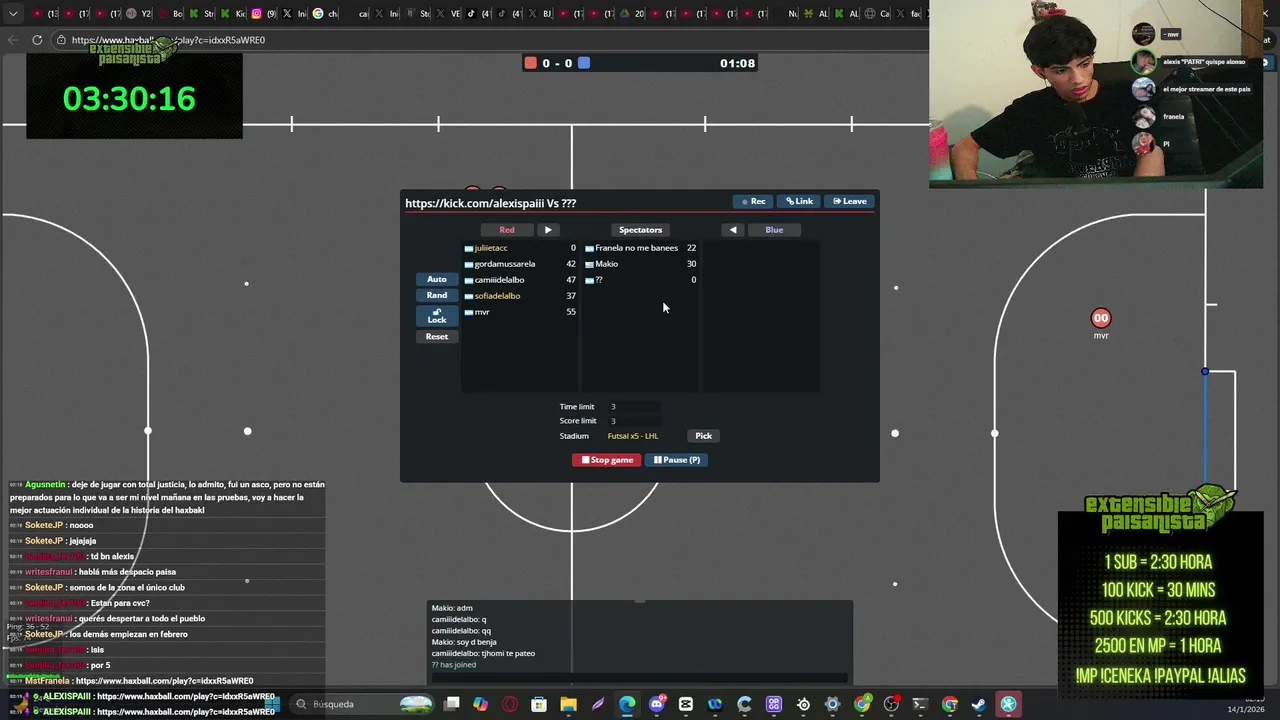Stop the current game
Viewport: 1280px width, 720px height.
pos(607,460)
